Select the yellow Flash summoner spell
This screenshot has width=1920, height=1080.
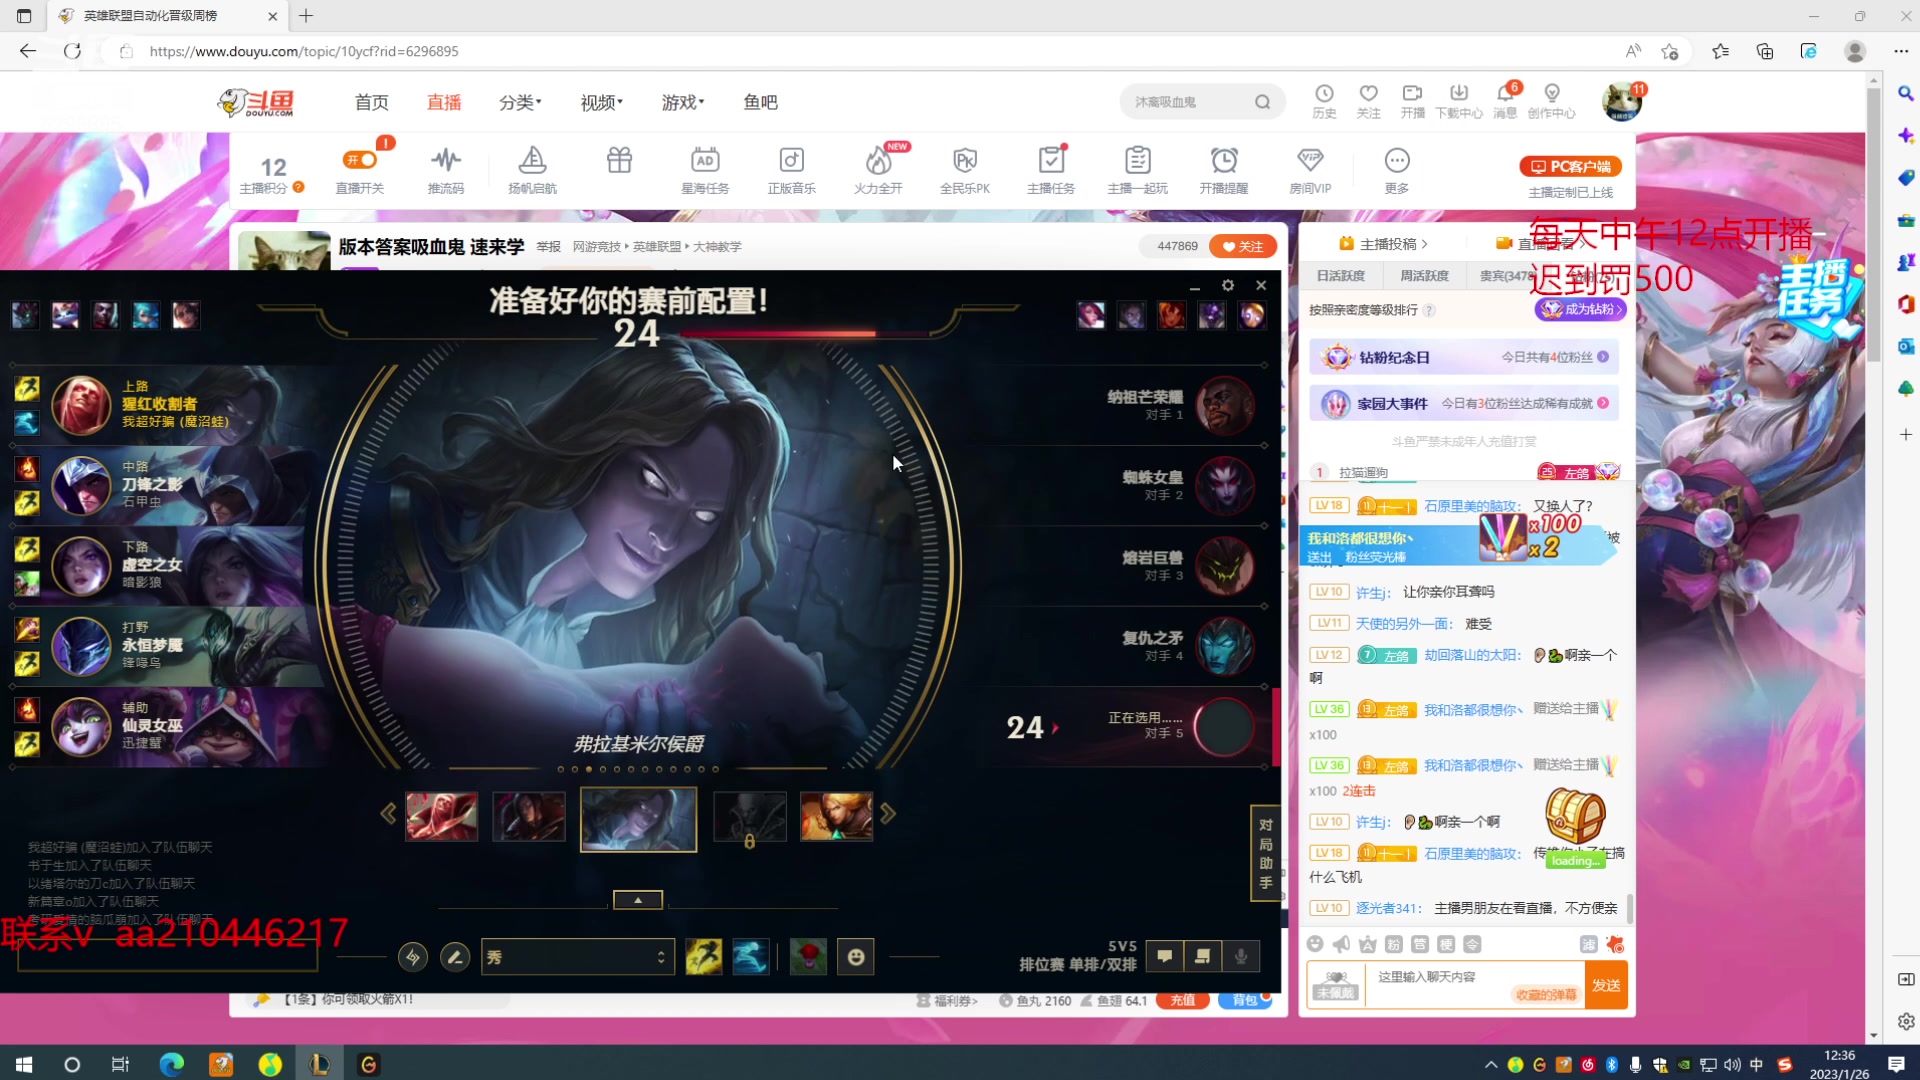(x=703, y=957)
